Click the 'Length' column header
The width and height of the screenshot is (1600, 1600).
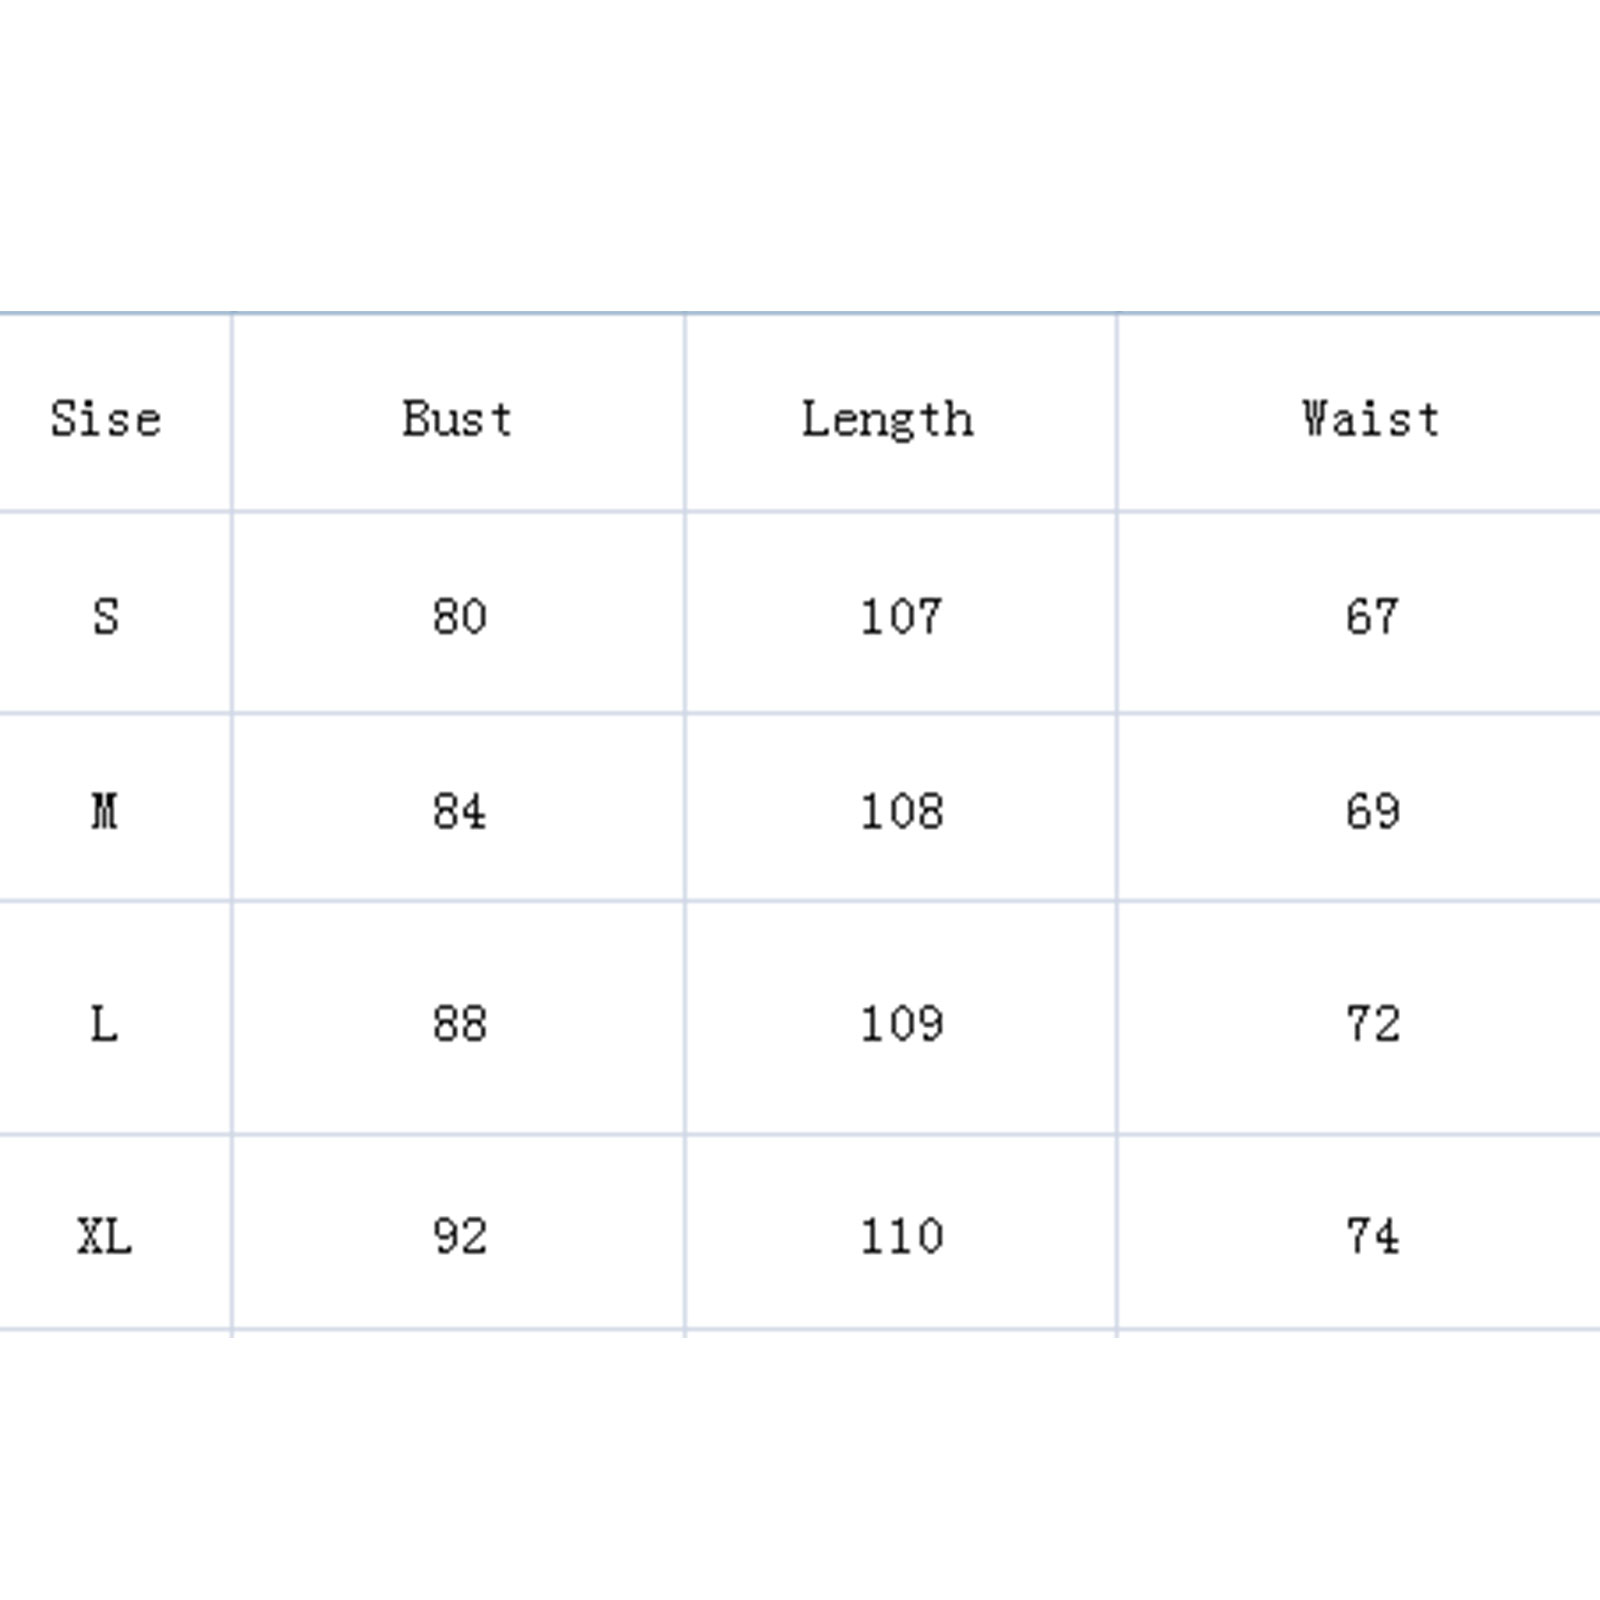pyautogui.click(x=888, y=418)
